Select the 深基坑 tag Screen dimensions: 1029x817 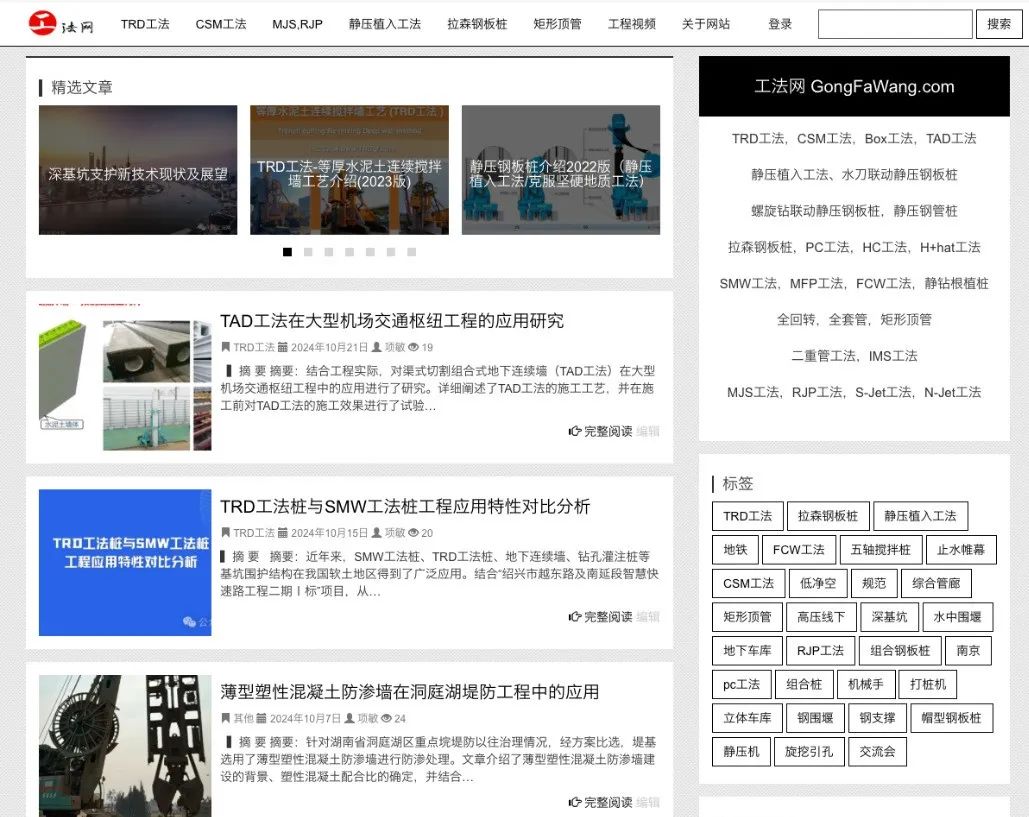[889, 617]
